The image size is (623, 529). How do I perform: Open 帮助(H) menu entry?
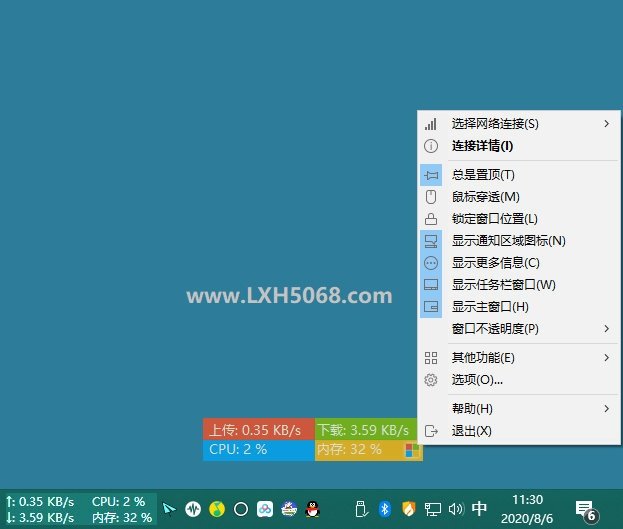point(519,409)
